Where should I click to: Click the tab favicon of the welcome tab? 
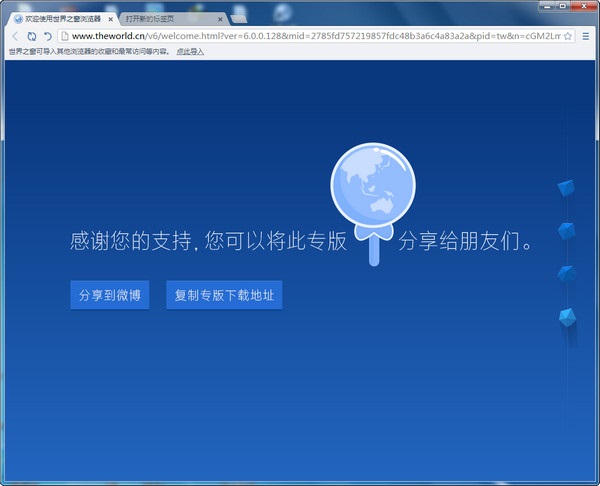(x=18, y=19)
